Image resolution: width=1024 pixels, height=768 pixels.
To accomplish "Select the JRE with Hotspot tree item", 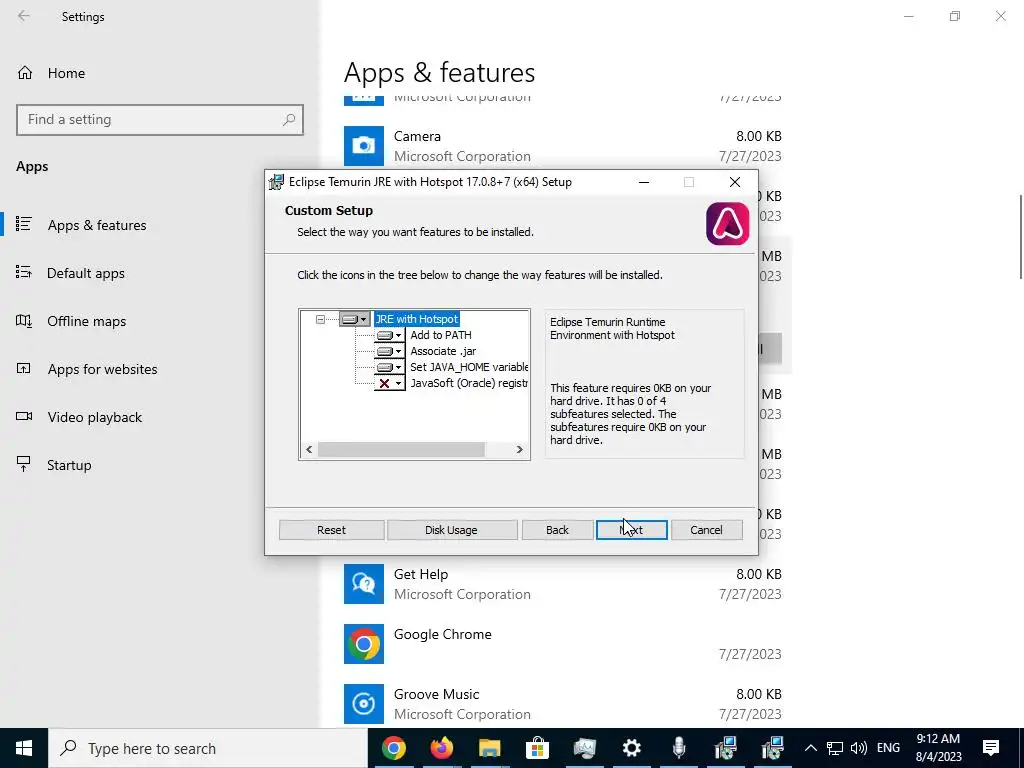I will pos(417,319).
